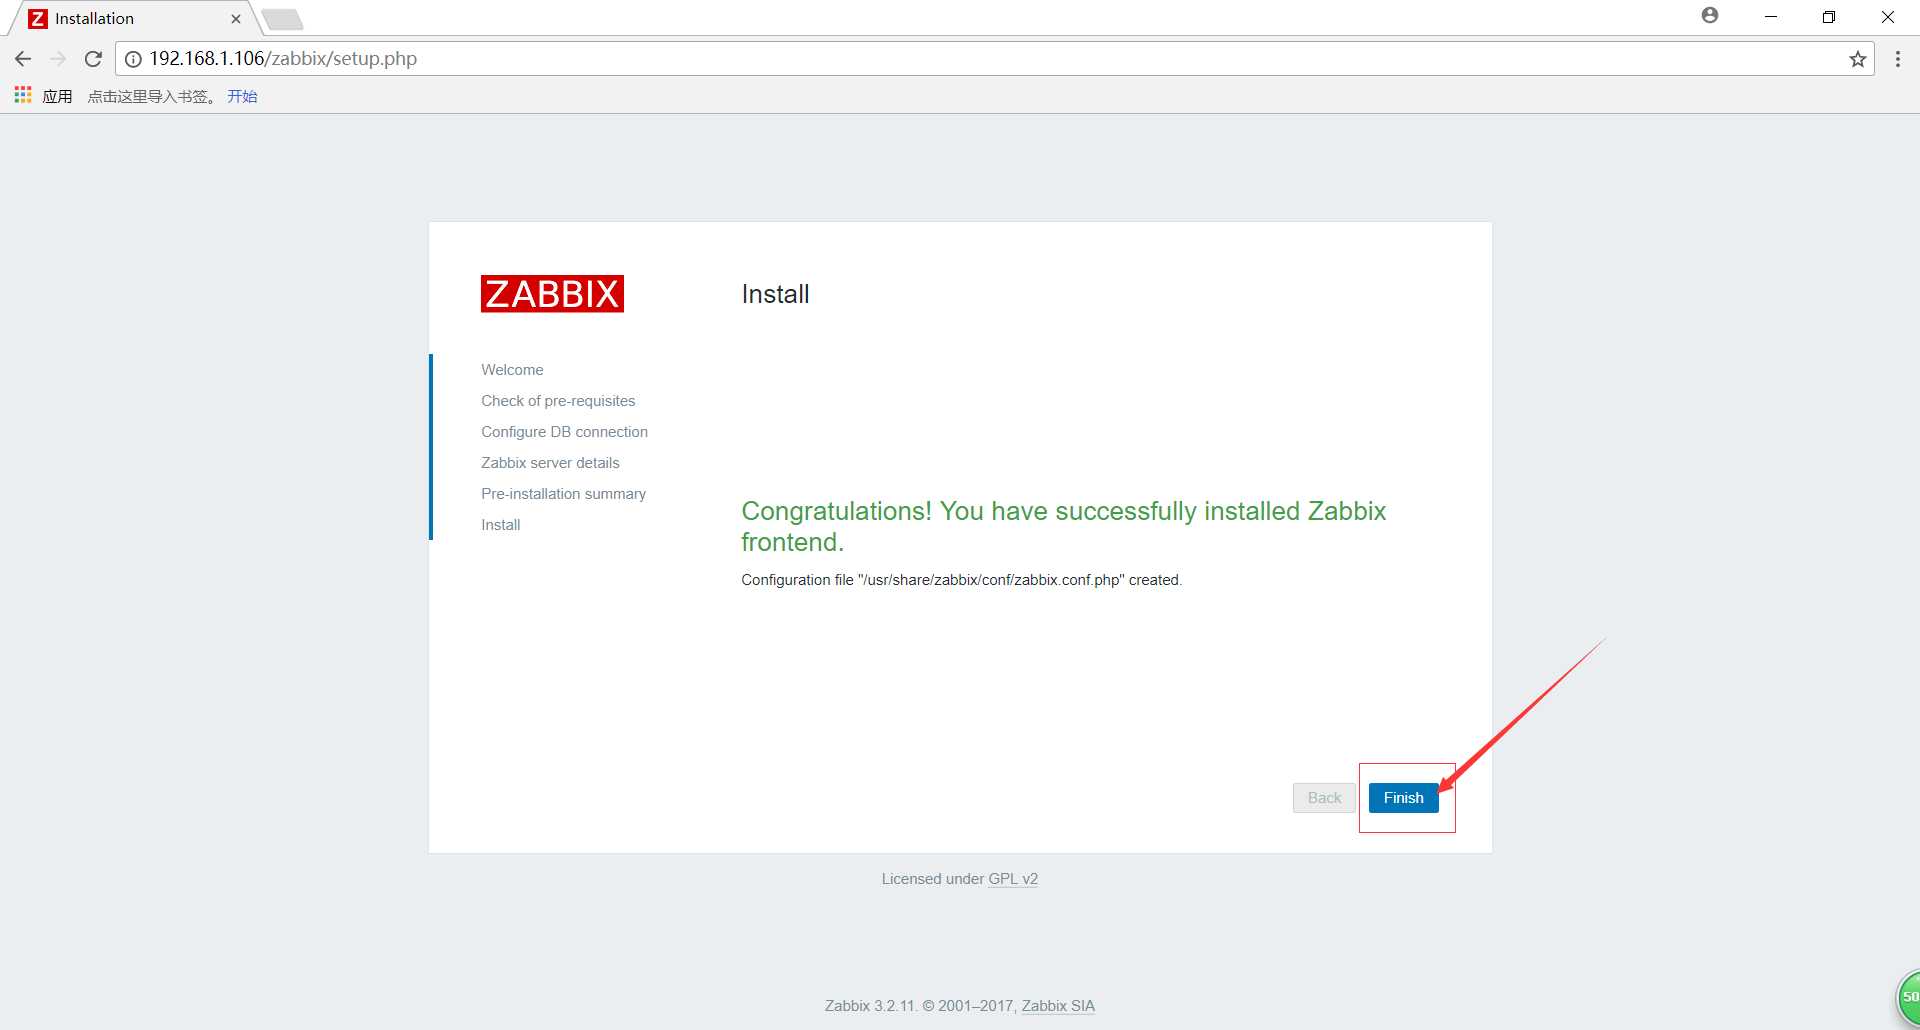Bookmark this page with star icon

coord(1857,59)
